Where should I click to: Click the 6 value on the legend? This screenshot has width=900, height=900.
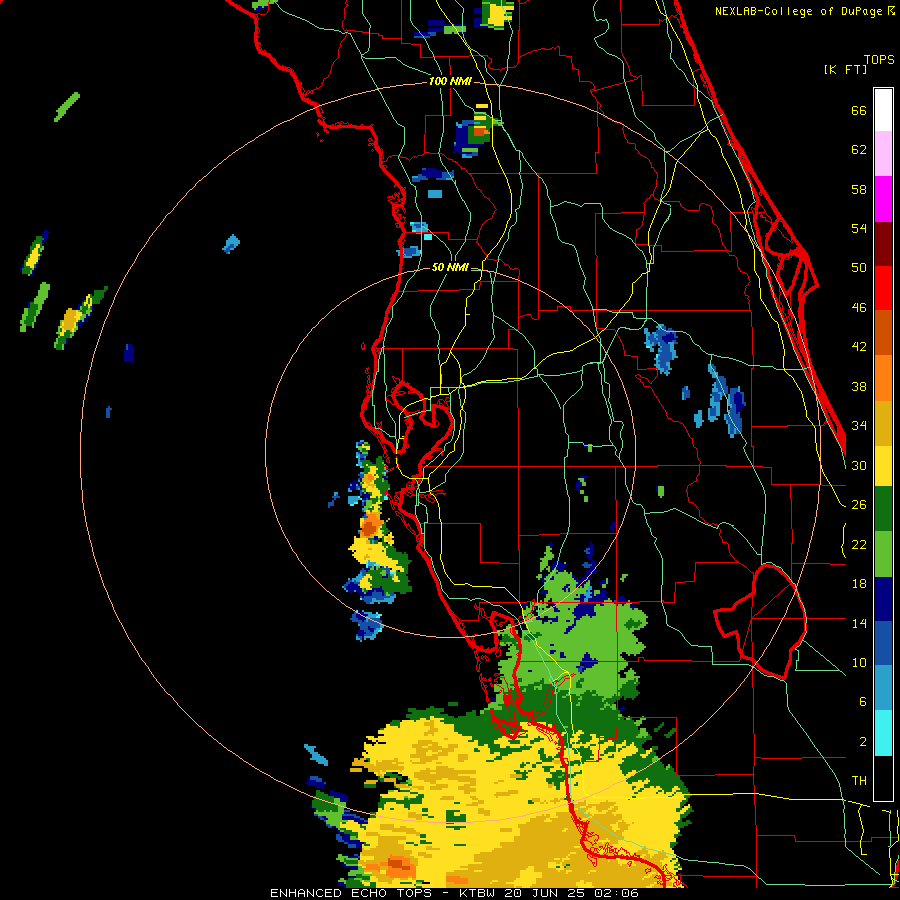tap(863, 702)
